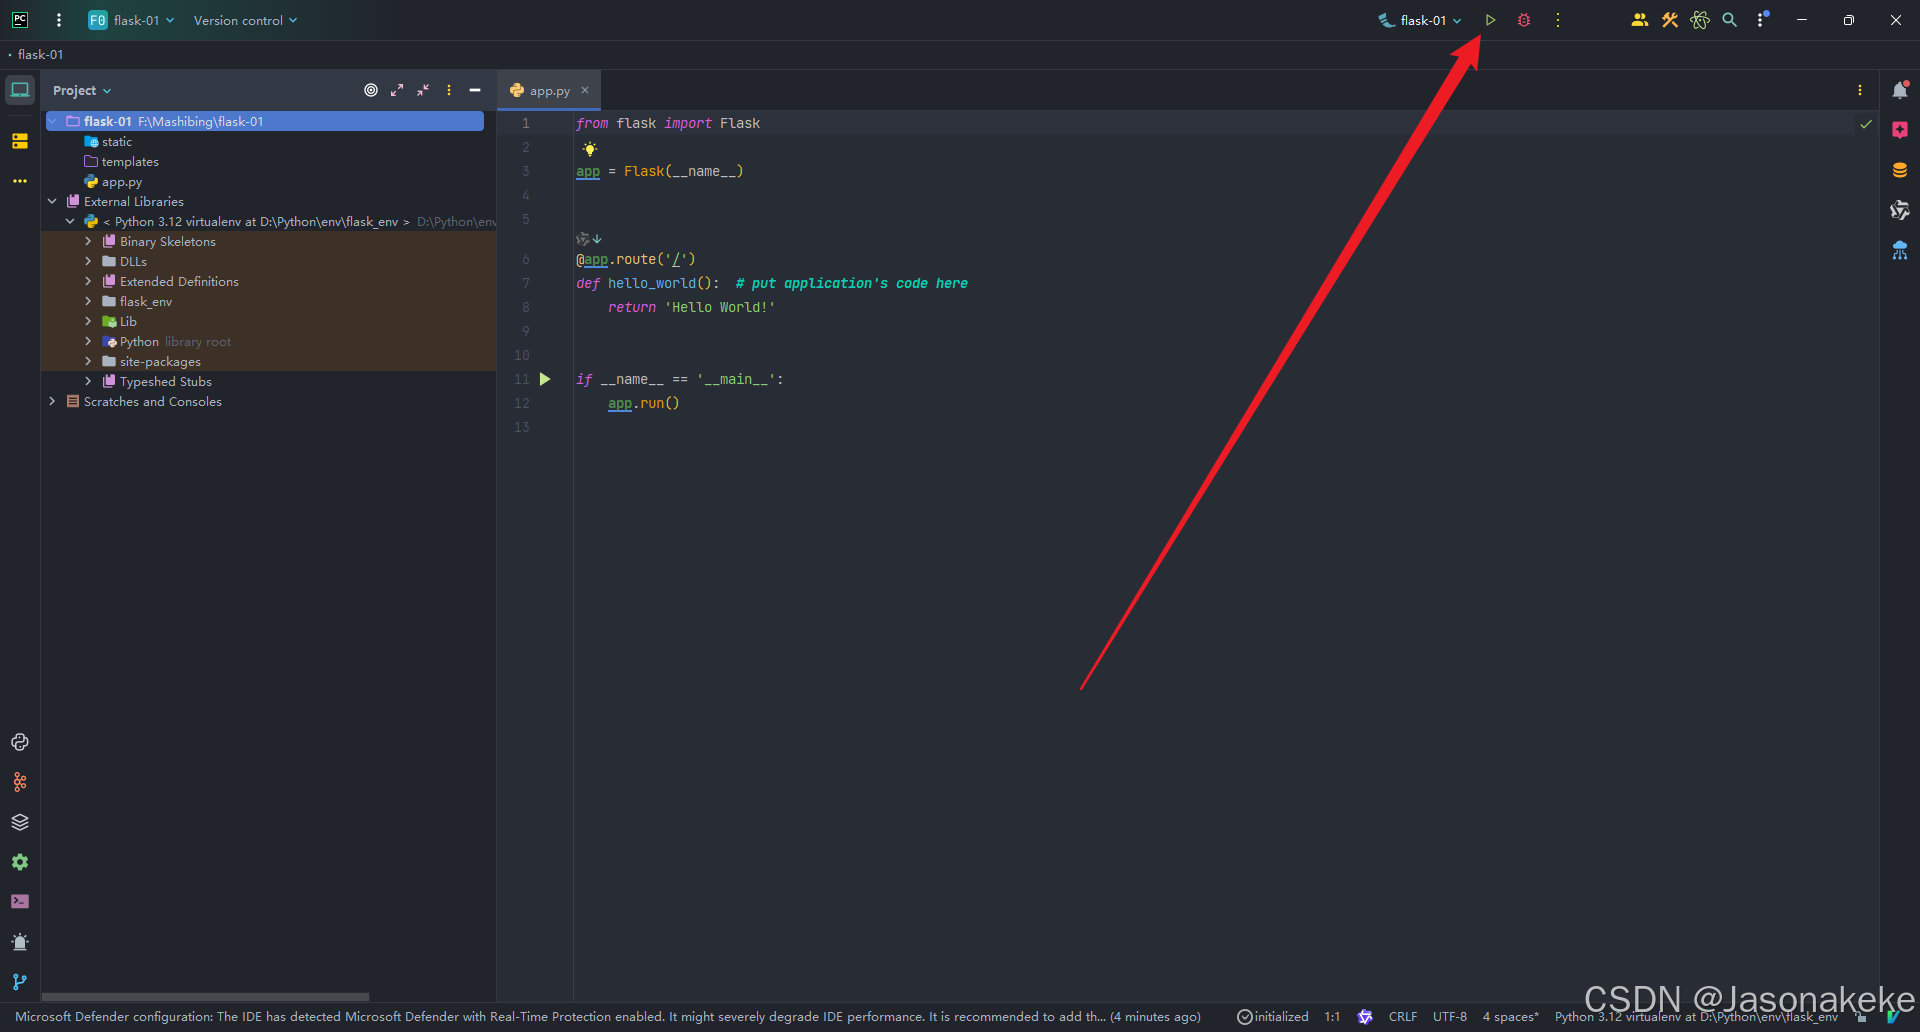Open main menu three dots
Screen dimensions: 1920x1032
point(59,20)
